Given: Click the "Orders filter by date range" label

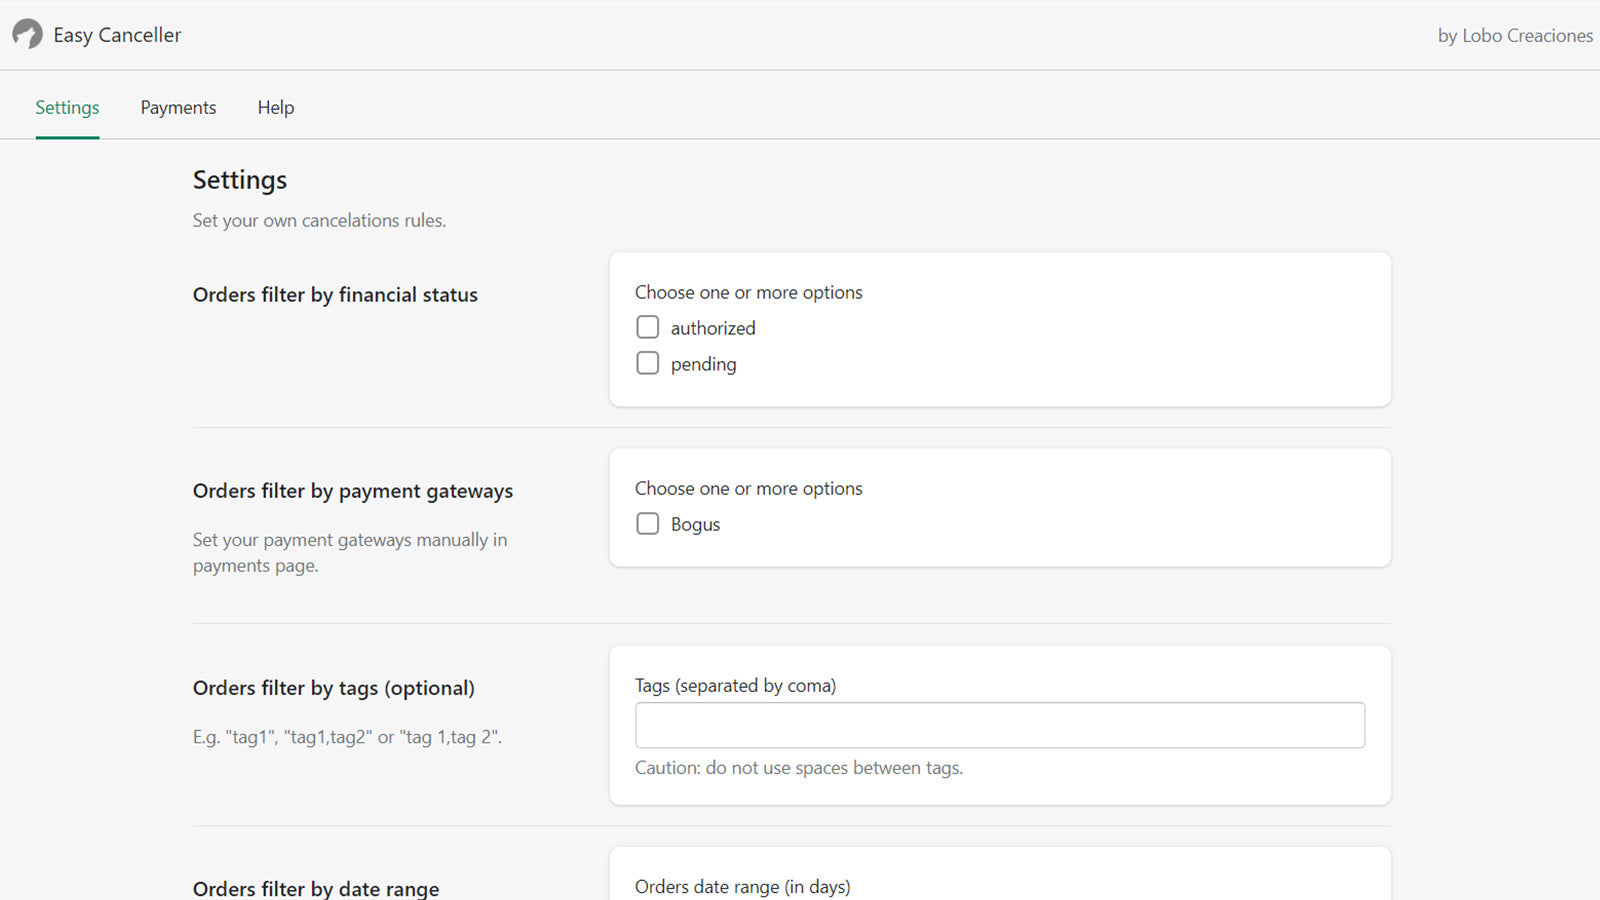Looking at the screenshot, I should click(316, 888).
